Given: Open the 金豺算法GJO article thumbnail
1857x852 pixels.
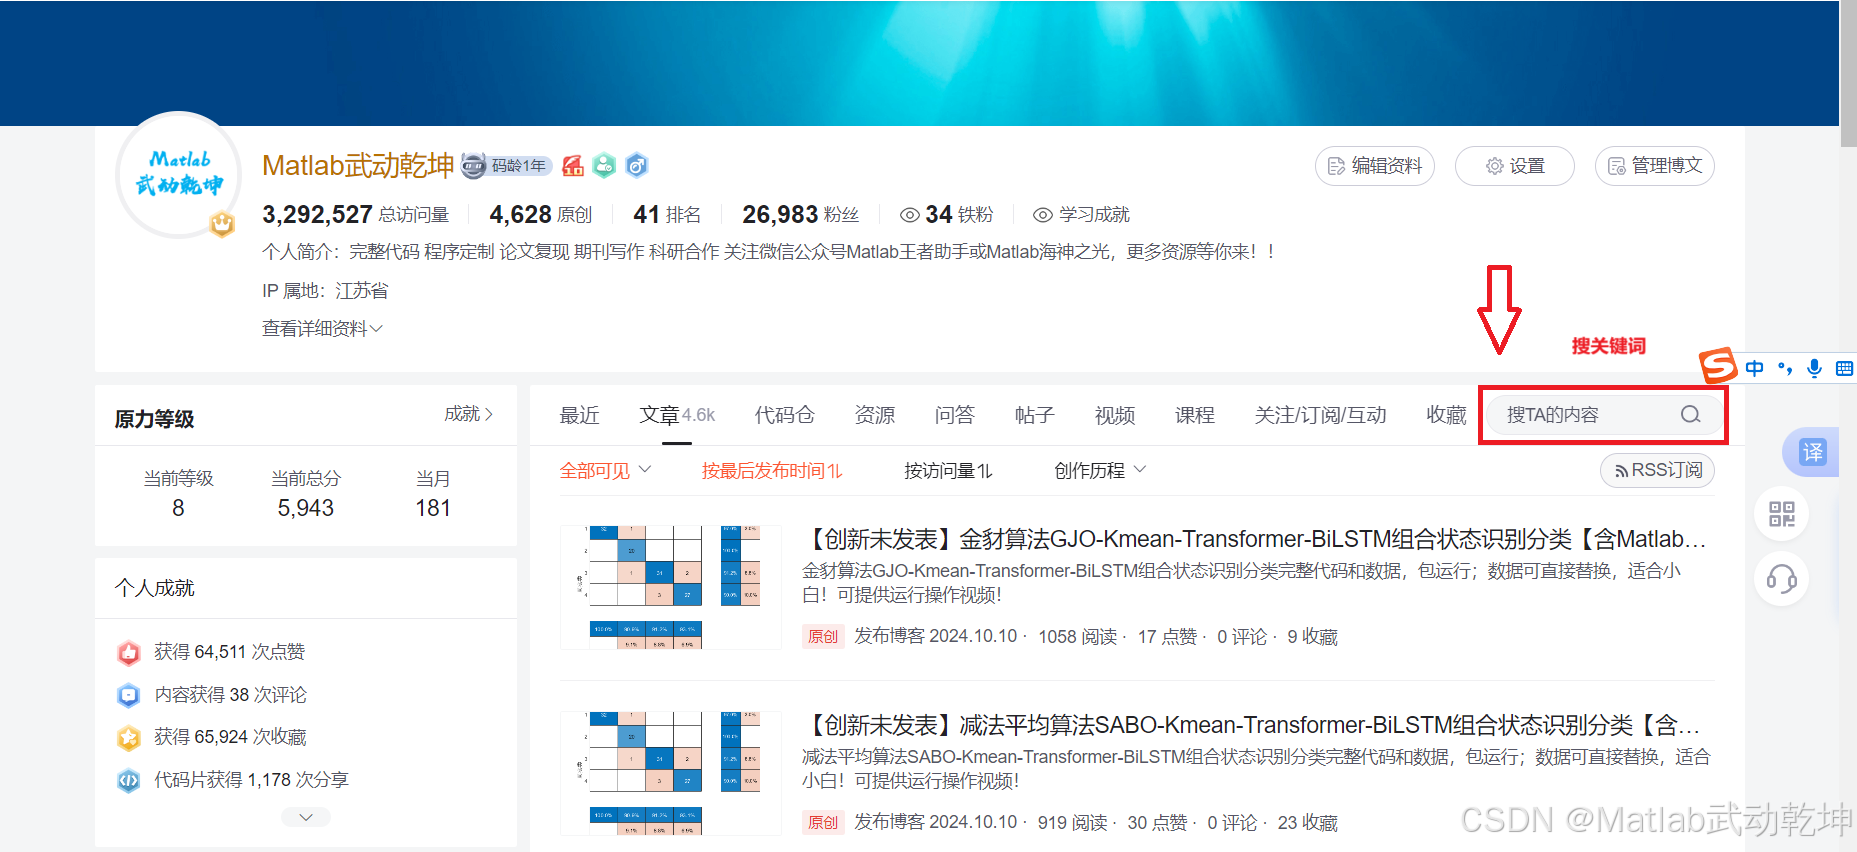Looking at the screenshot, I should click(671, 587).
